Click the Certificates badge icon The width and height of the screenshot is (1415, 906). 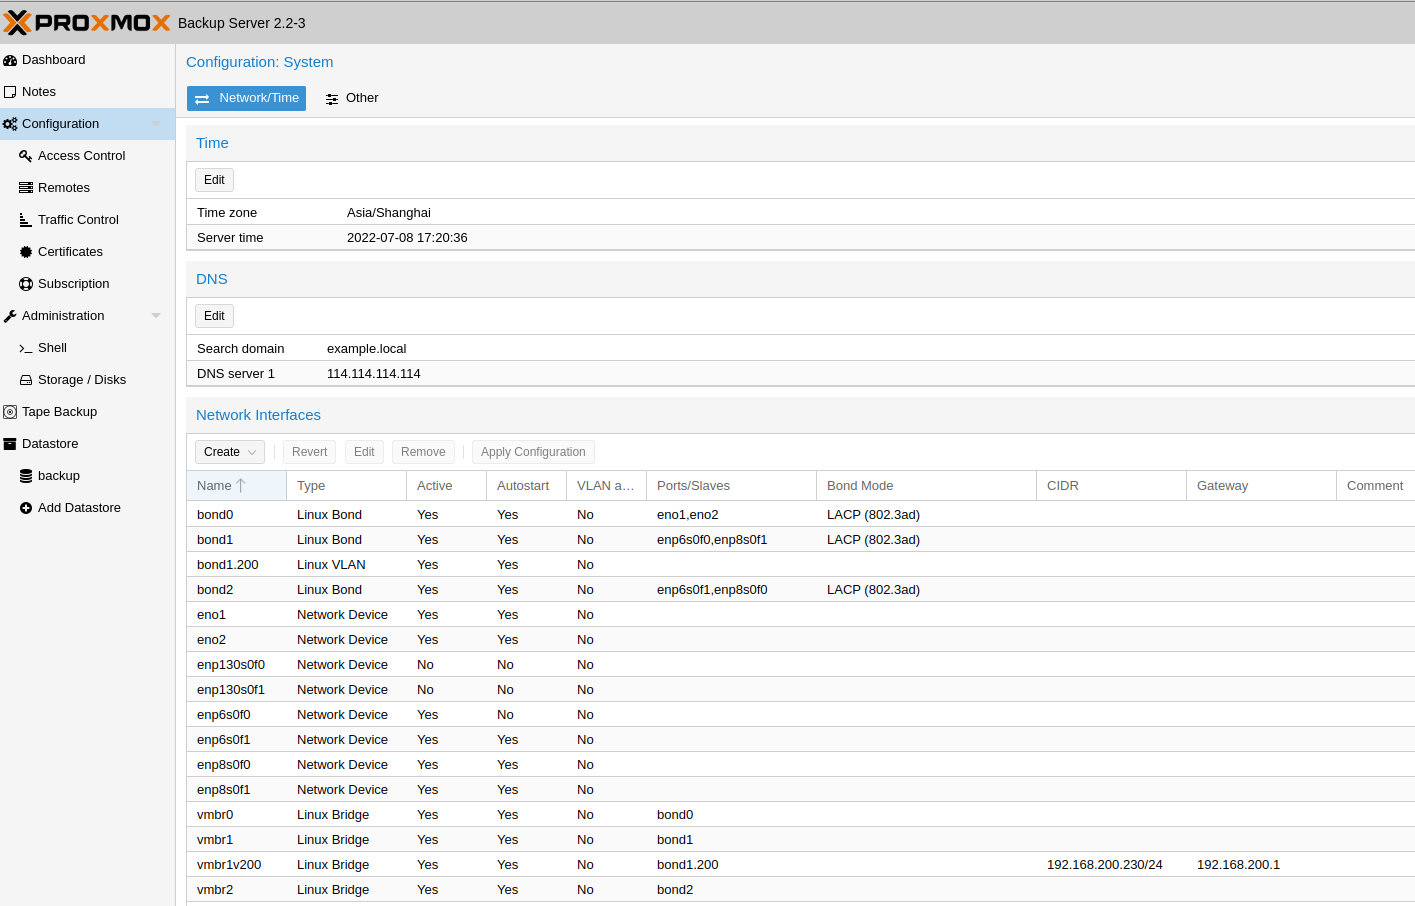click(x=26, y=252)
